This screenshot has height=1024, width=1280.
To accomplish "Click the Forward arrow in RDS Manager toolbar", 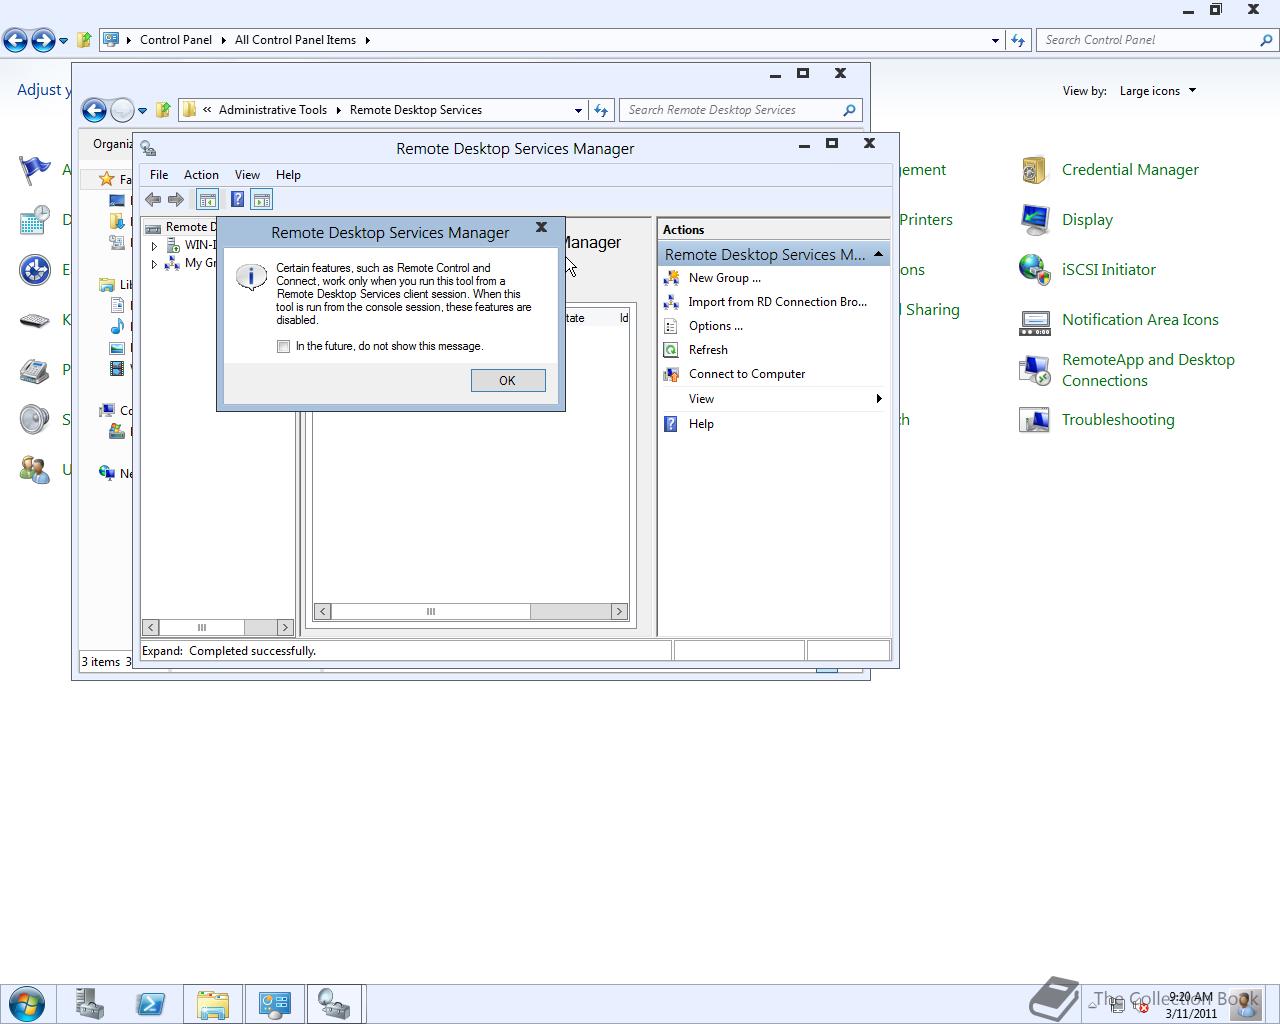I will pyautogui.click(x=176, y=200).
